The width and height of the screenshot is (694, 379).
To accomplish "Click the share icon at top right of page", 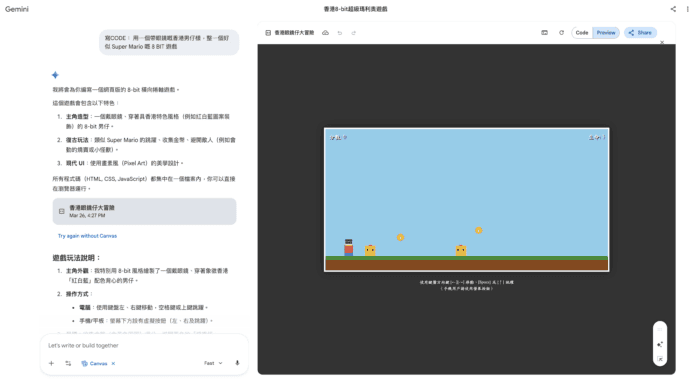I will point(673,9).
